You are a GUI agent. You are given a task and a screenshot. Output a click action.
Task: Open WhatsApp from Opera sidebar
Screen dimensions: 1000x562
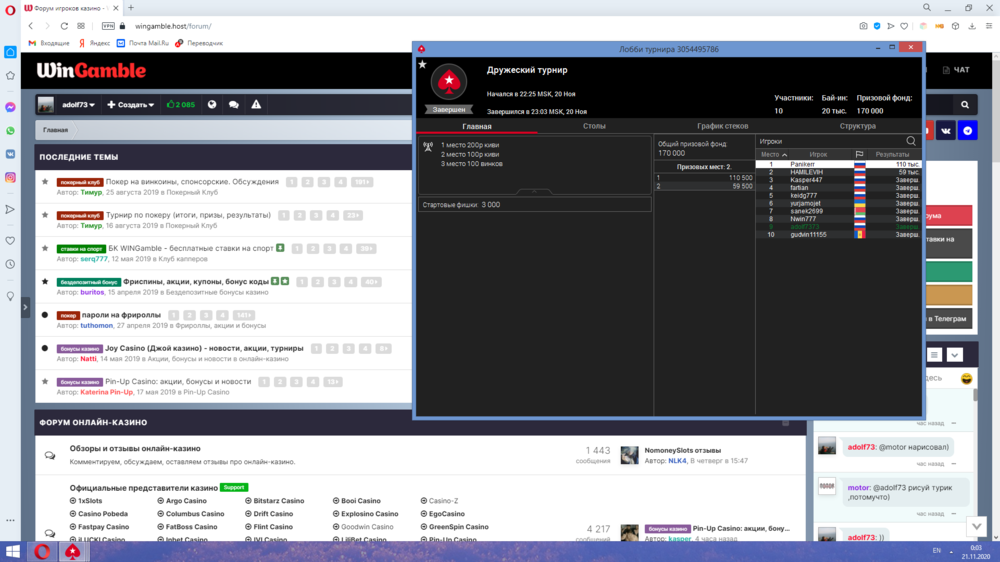click(10, 131)
